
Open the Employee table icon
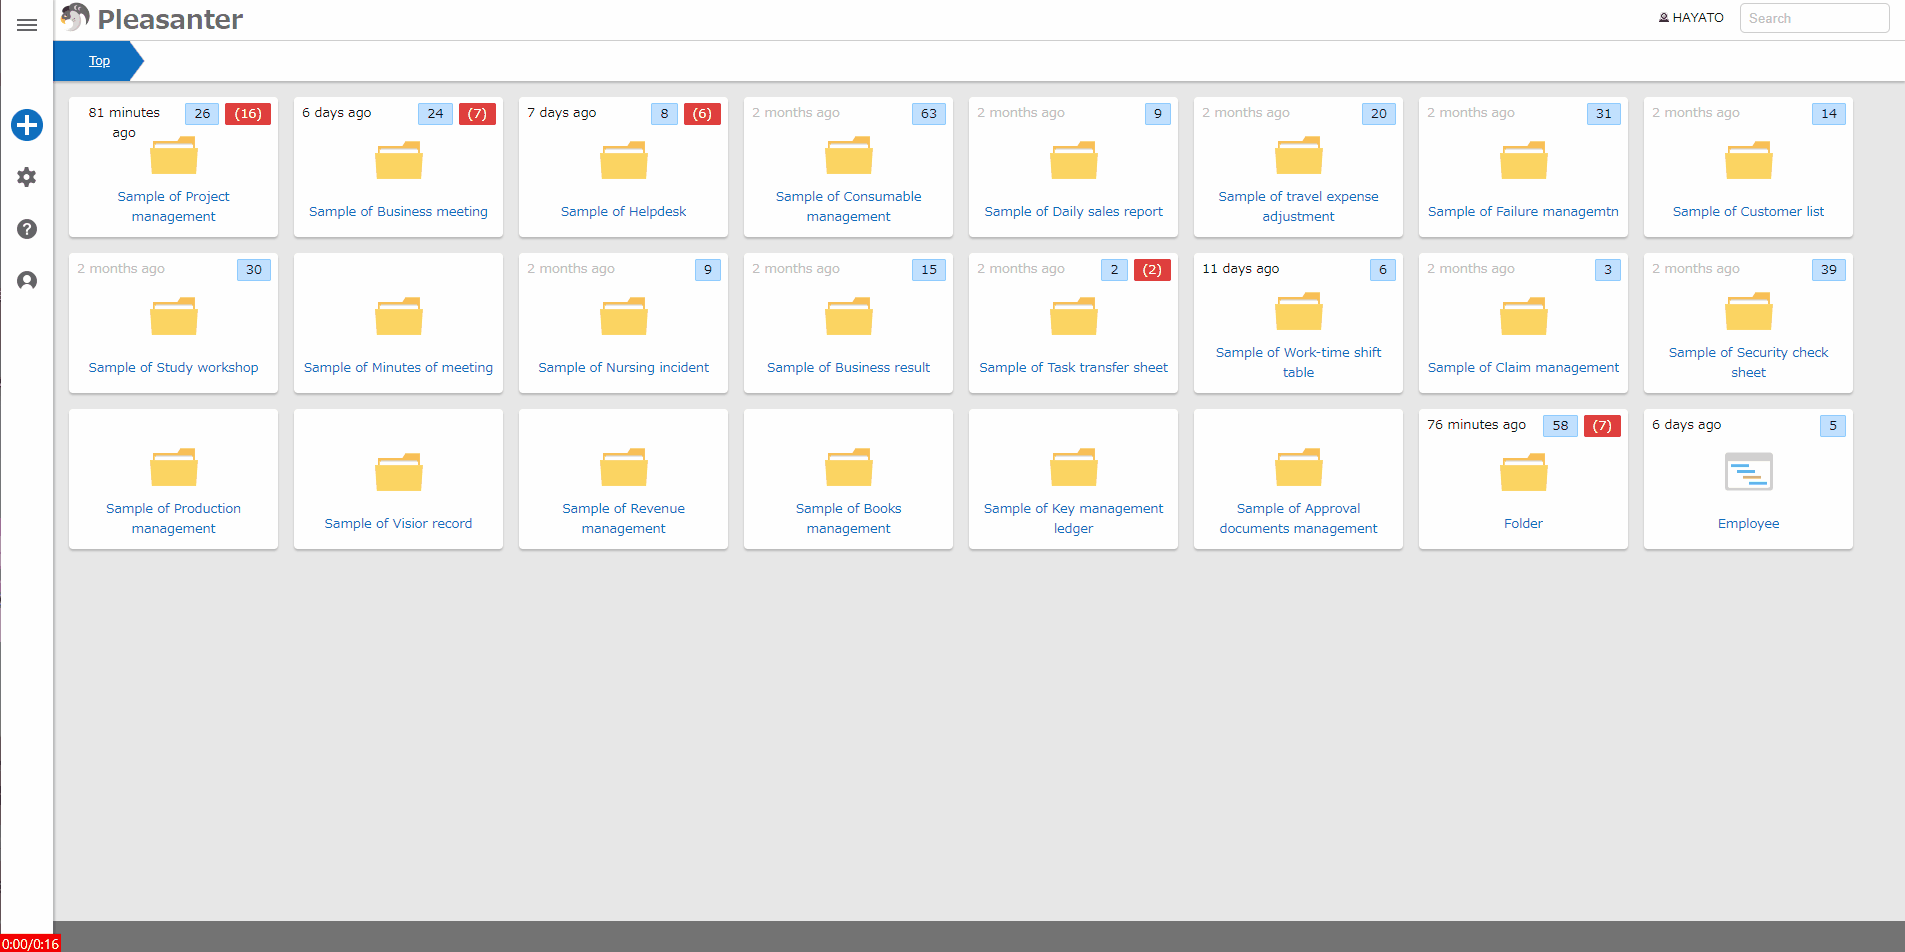pyautogui.click(x=1748, y=472)
